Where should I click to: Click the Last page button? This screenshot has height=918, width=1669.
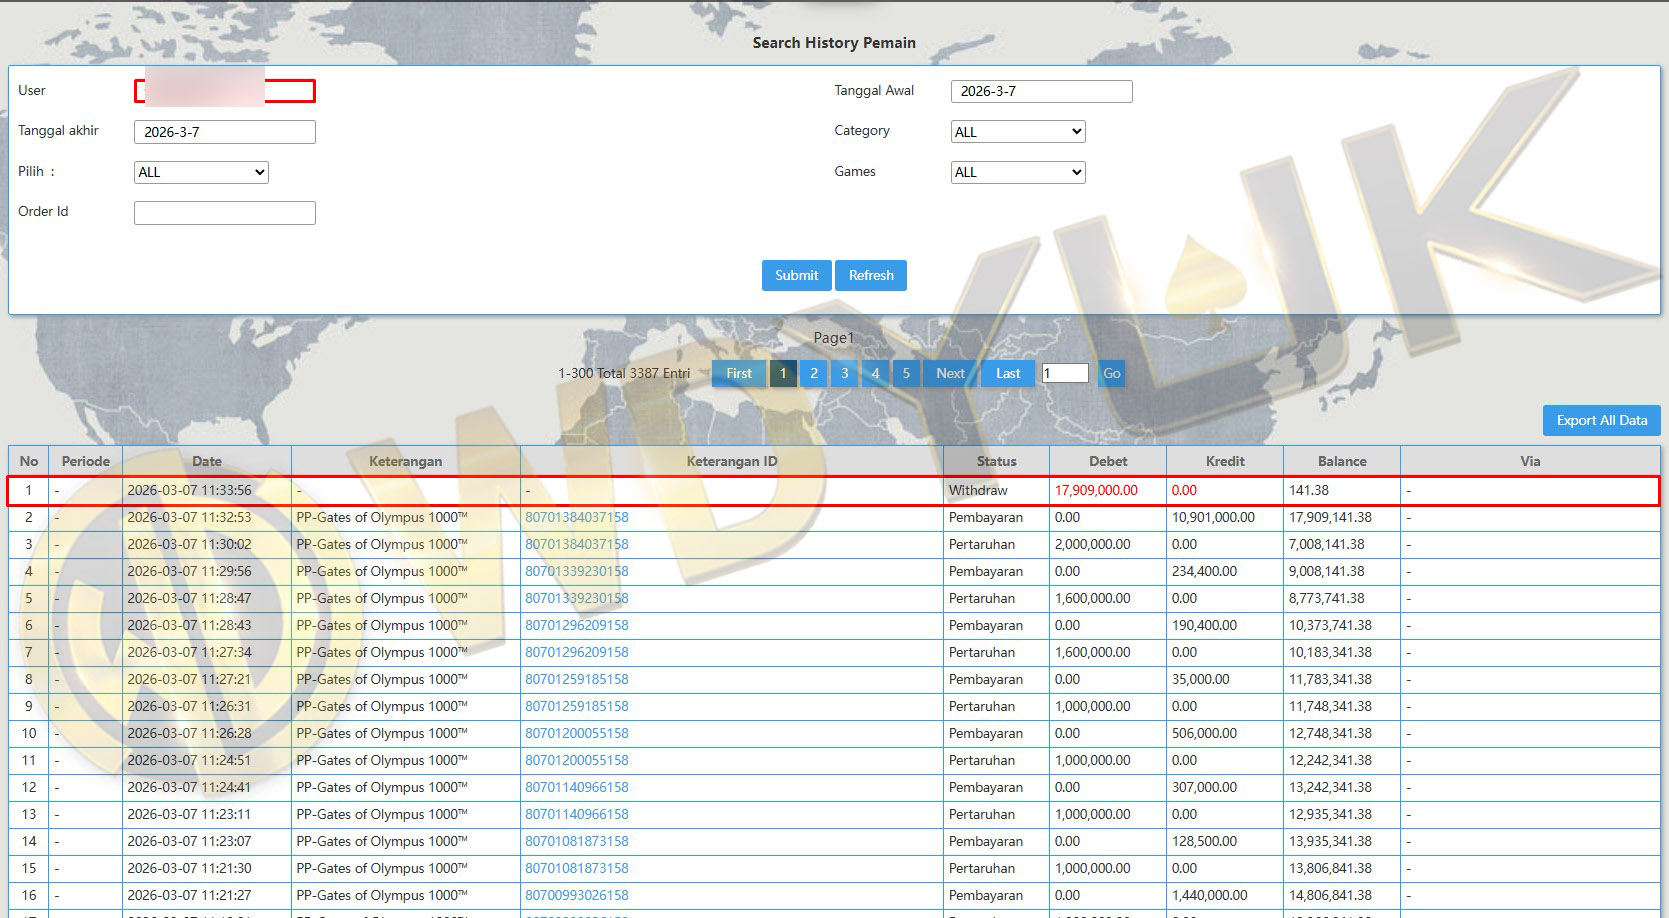click(1008, 374)
